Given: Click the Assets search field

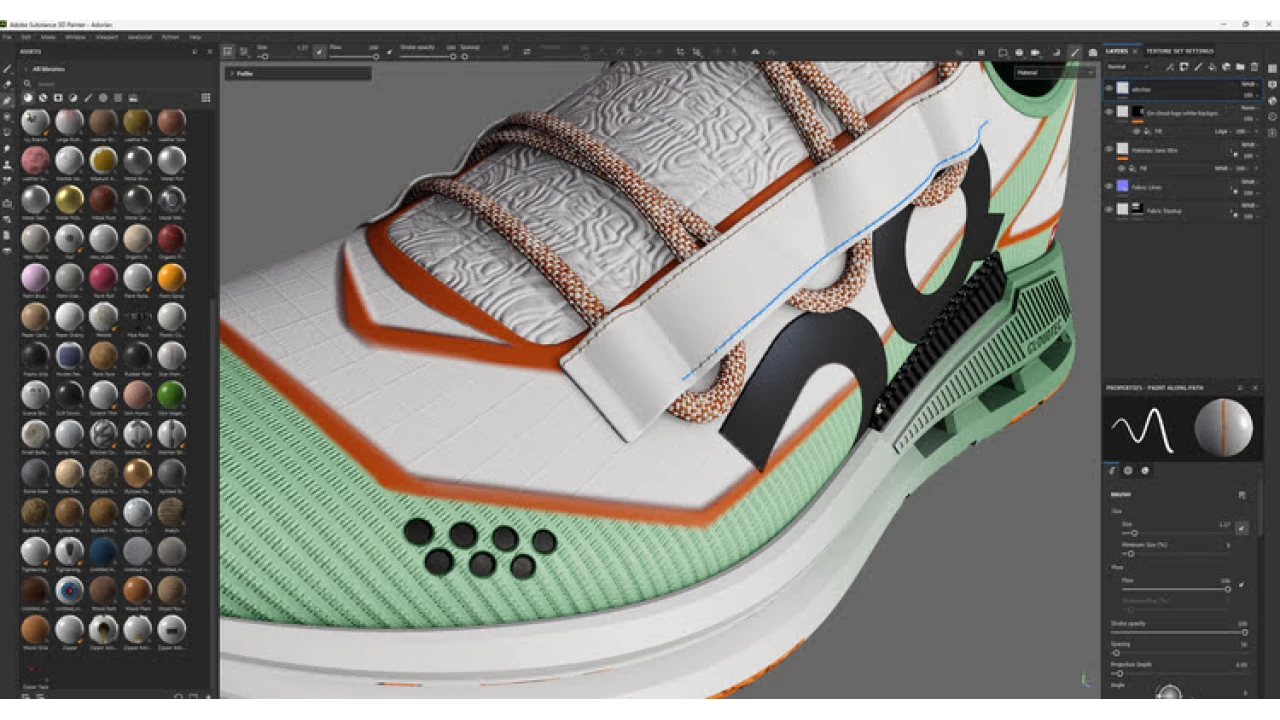Looking at the screenshot, I should pyautogui.click(x=115, y=84).
